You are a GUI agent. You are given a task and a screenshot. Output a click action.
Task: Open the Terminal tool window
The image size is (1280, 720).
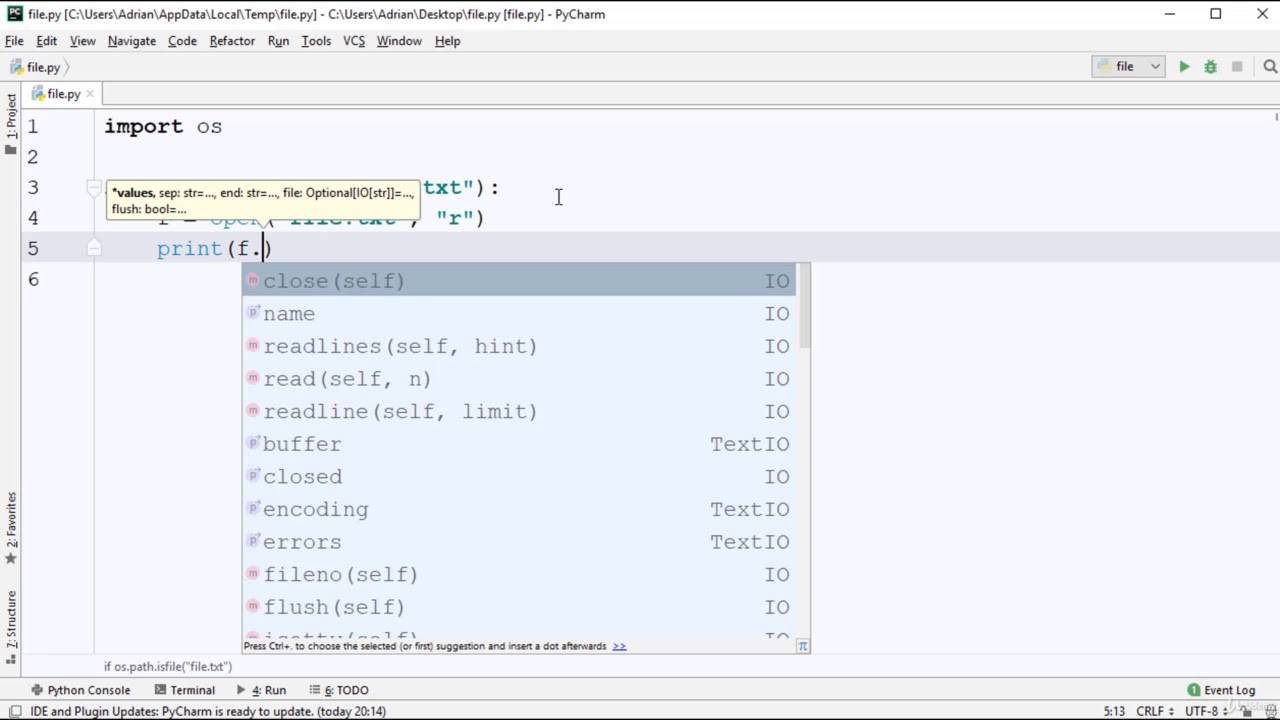pos(185,690)
